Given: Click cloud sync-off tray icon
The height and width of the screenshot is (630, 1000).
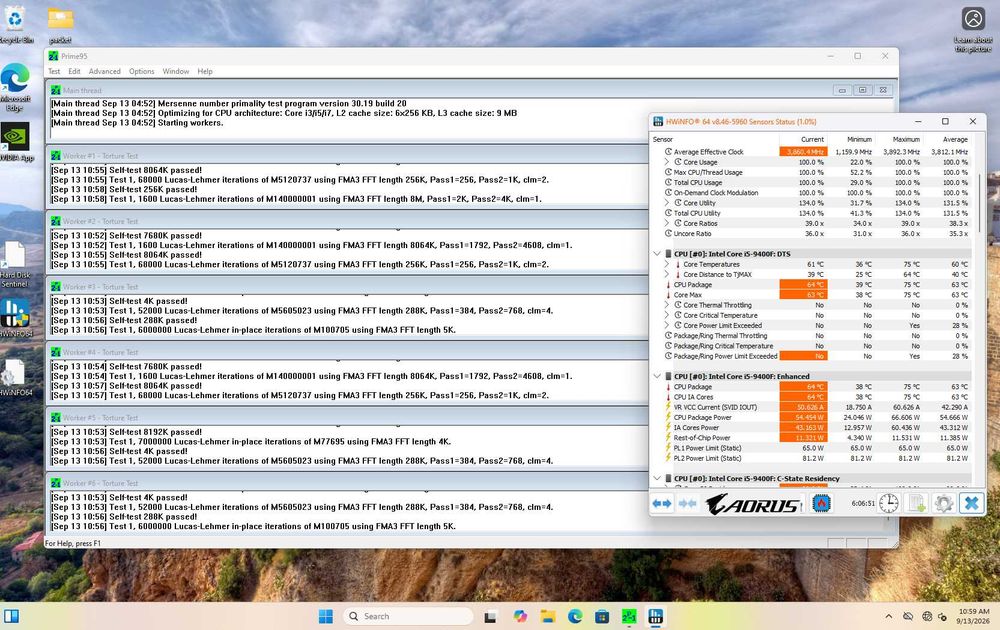Looking at the screenshot, I should click(908, 617).
